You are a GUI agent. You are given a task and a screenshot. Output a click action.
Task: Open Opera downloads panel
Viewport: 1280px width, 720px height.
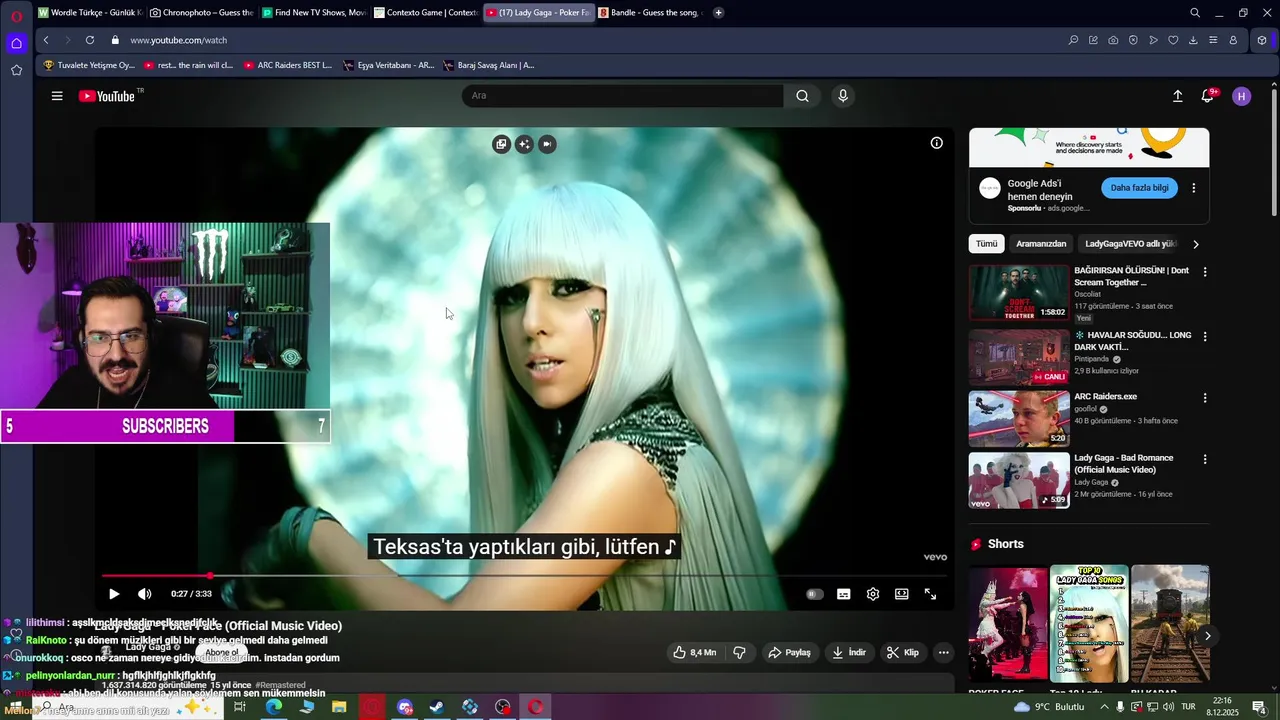click(x=1193, y=40)
